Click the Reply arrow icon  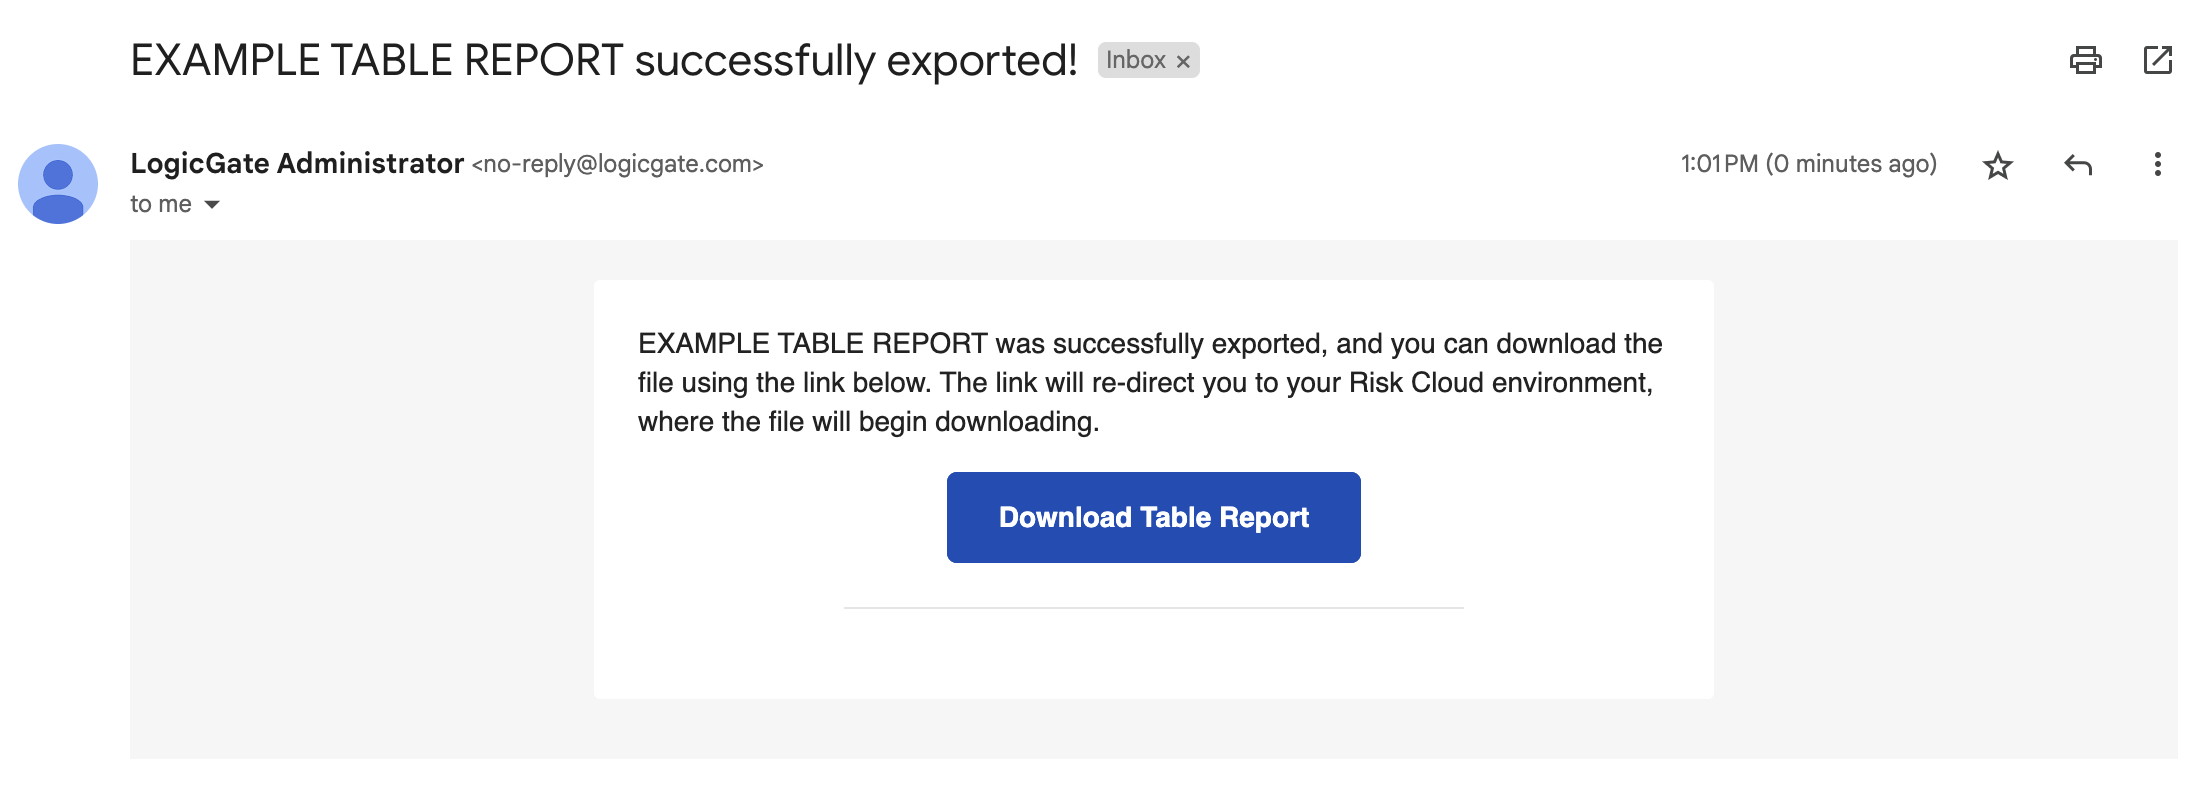click(x=2078, y=164)
